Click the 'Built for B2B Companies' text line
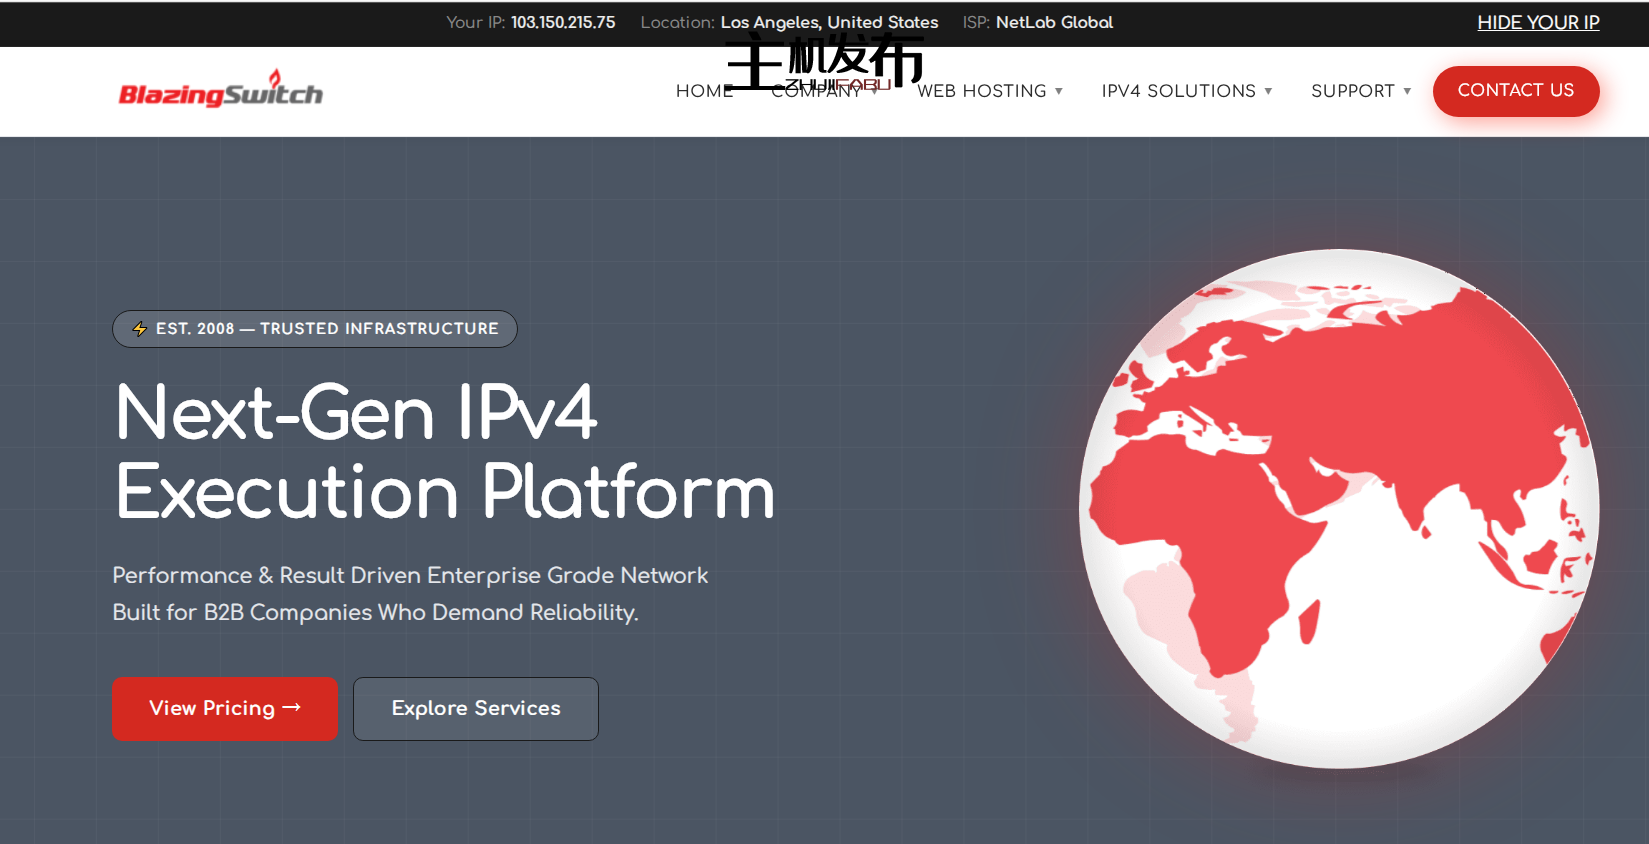 point(375,612)
